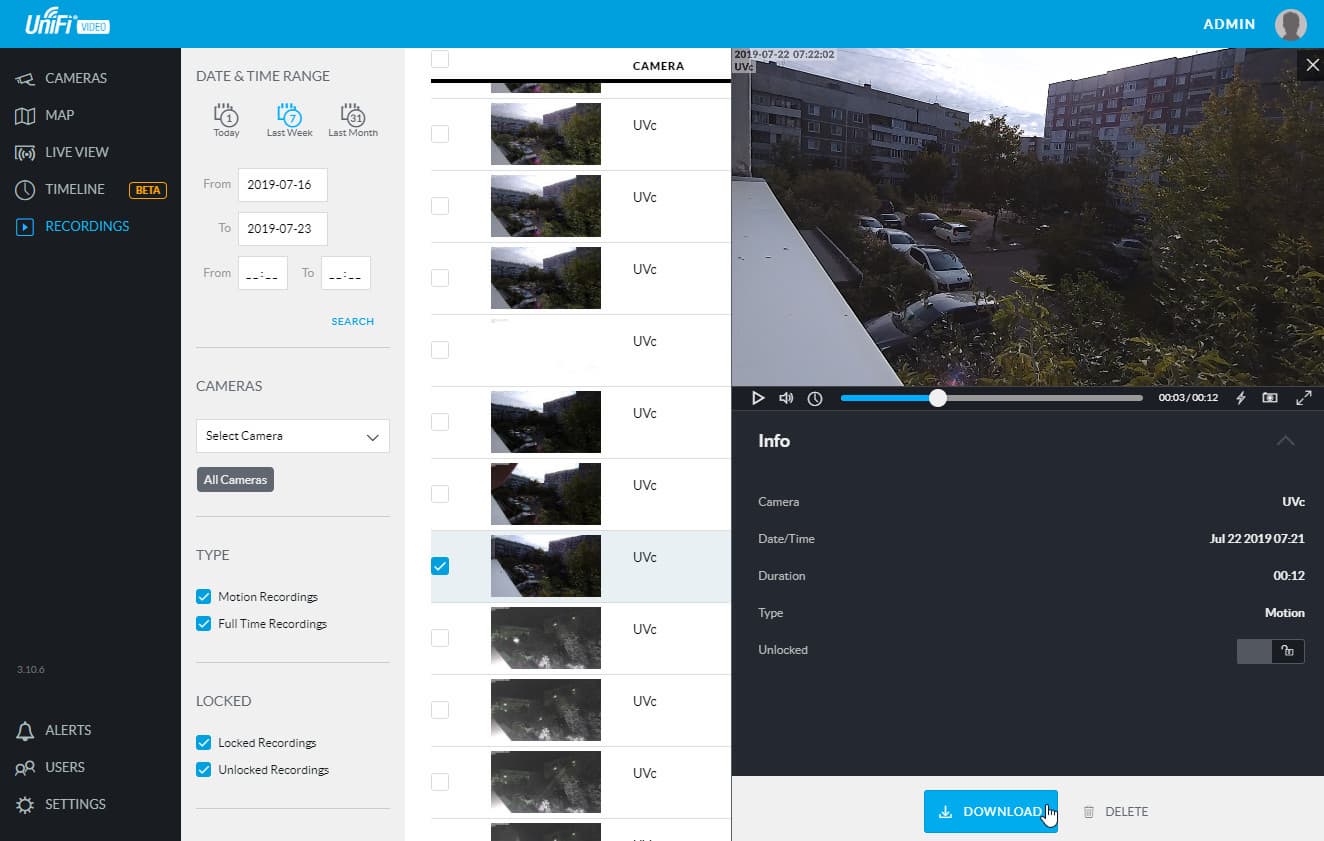Toggle the Unlocked lock switch
1324x841 pixels.
(x=1271, y=651)
